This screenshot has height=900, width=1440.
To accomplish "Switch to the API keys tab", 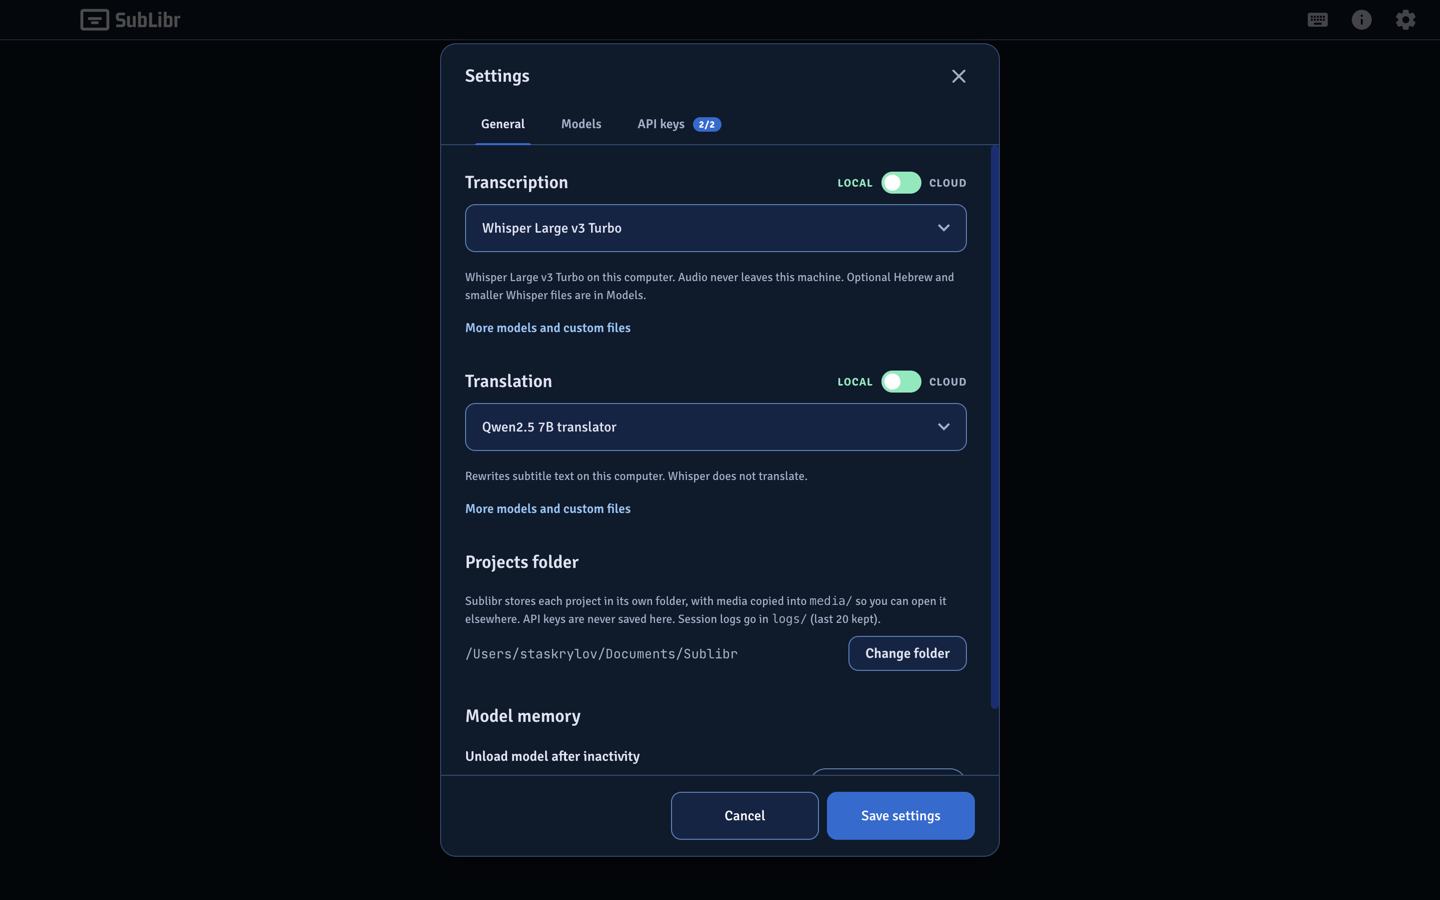I will 679,124.
